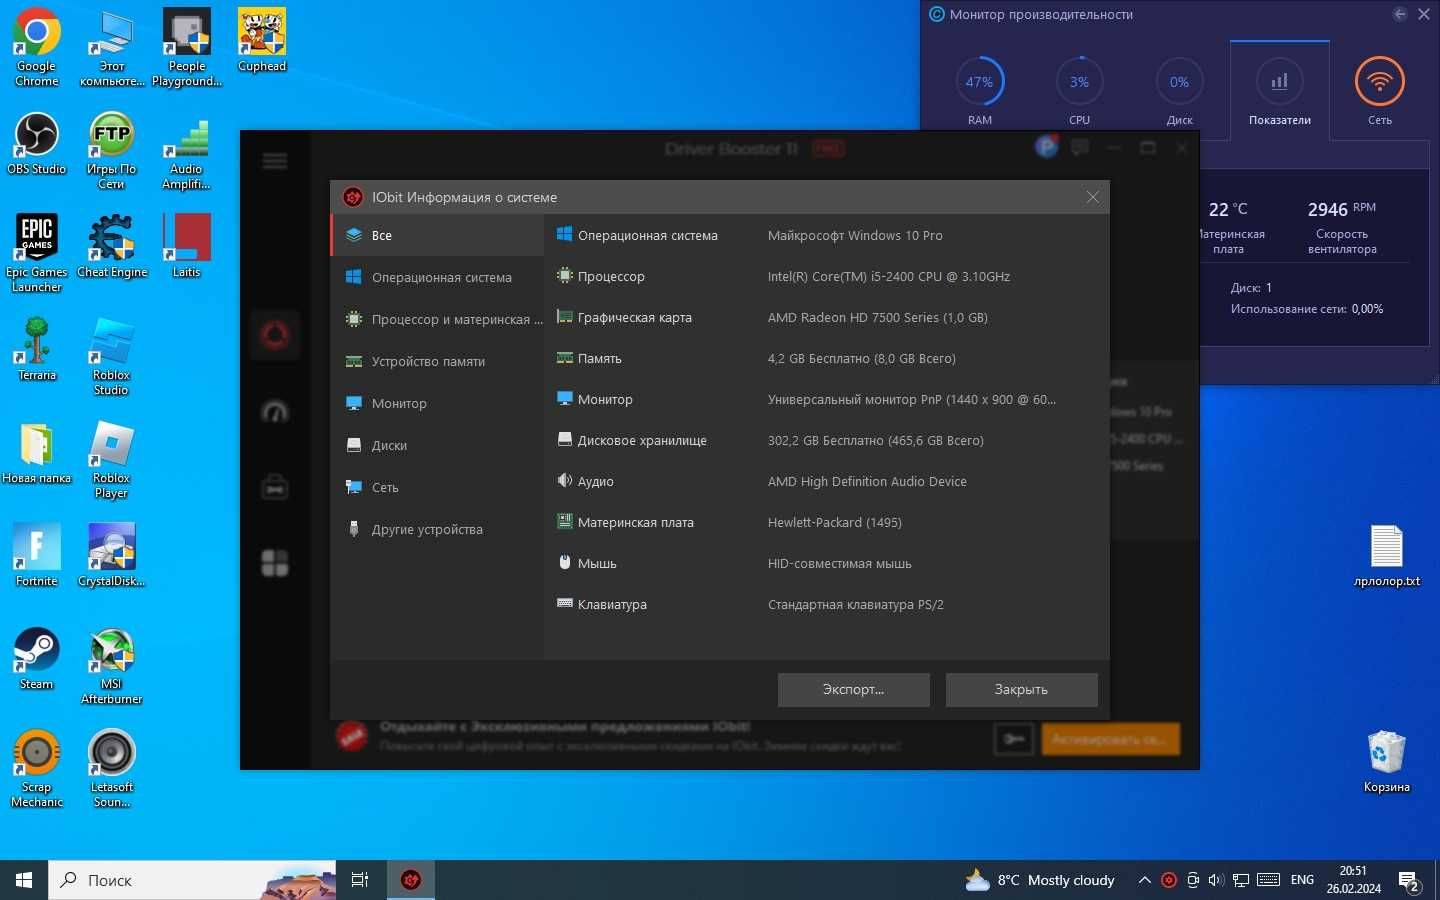Open Task View in taskbar
Screen dimensions: 1440x900
click(360, 880)
